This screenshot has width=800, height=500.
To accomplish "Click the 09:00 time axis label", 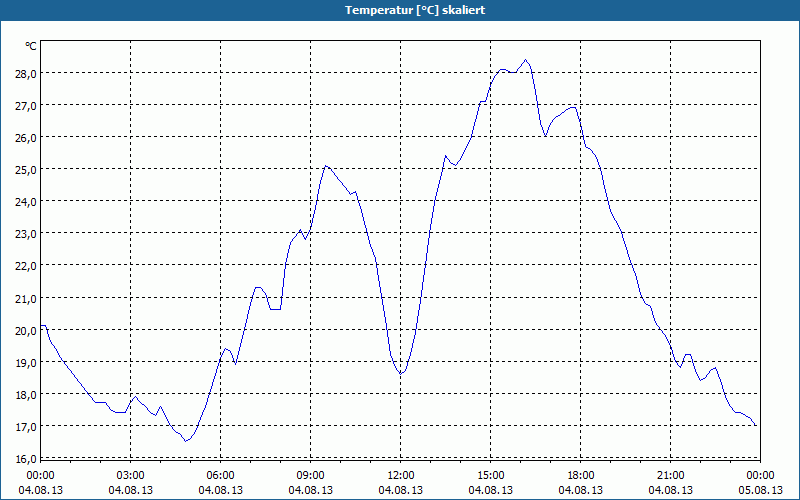I will coord(311,476).
